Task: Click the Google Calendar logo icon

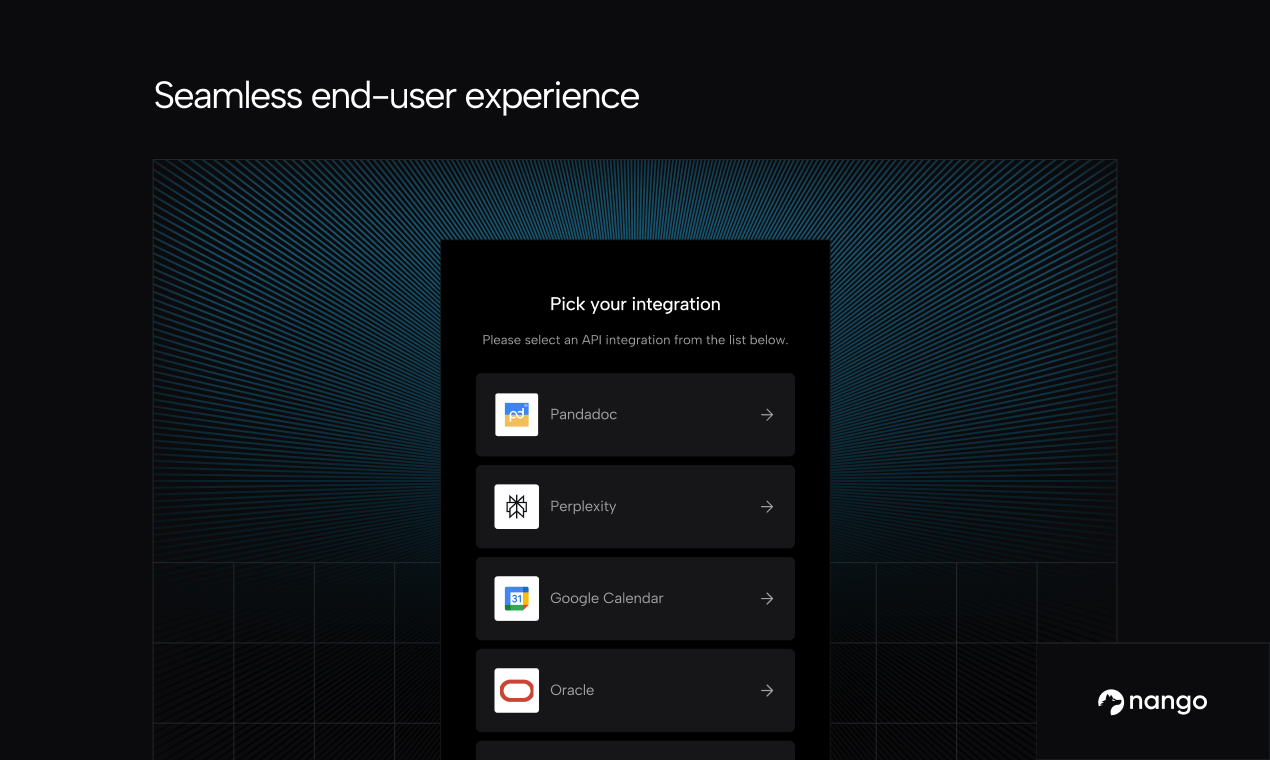Action: tap(517, 599)
